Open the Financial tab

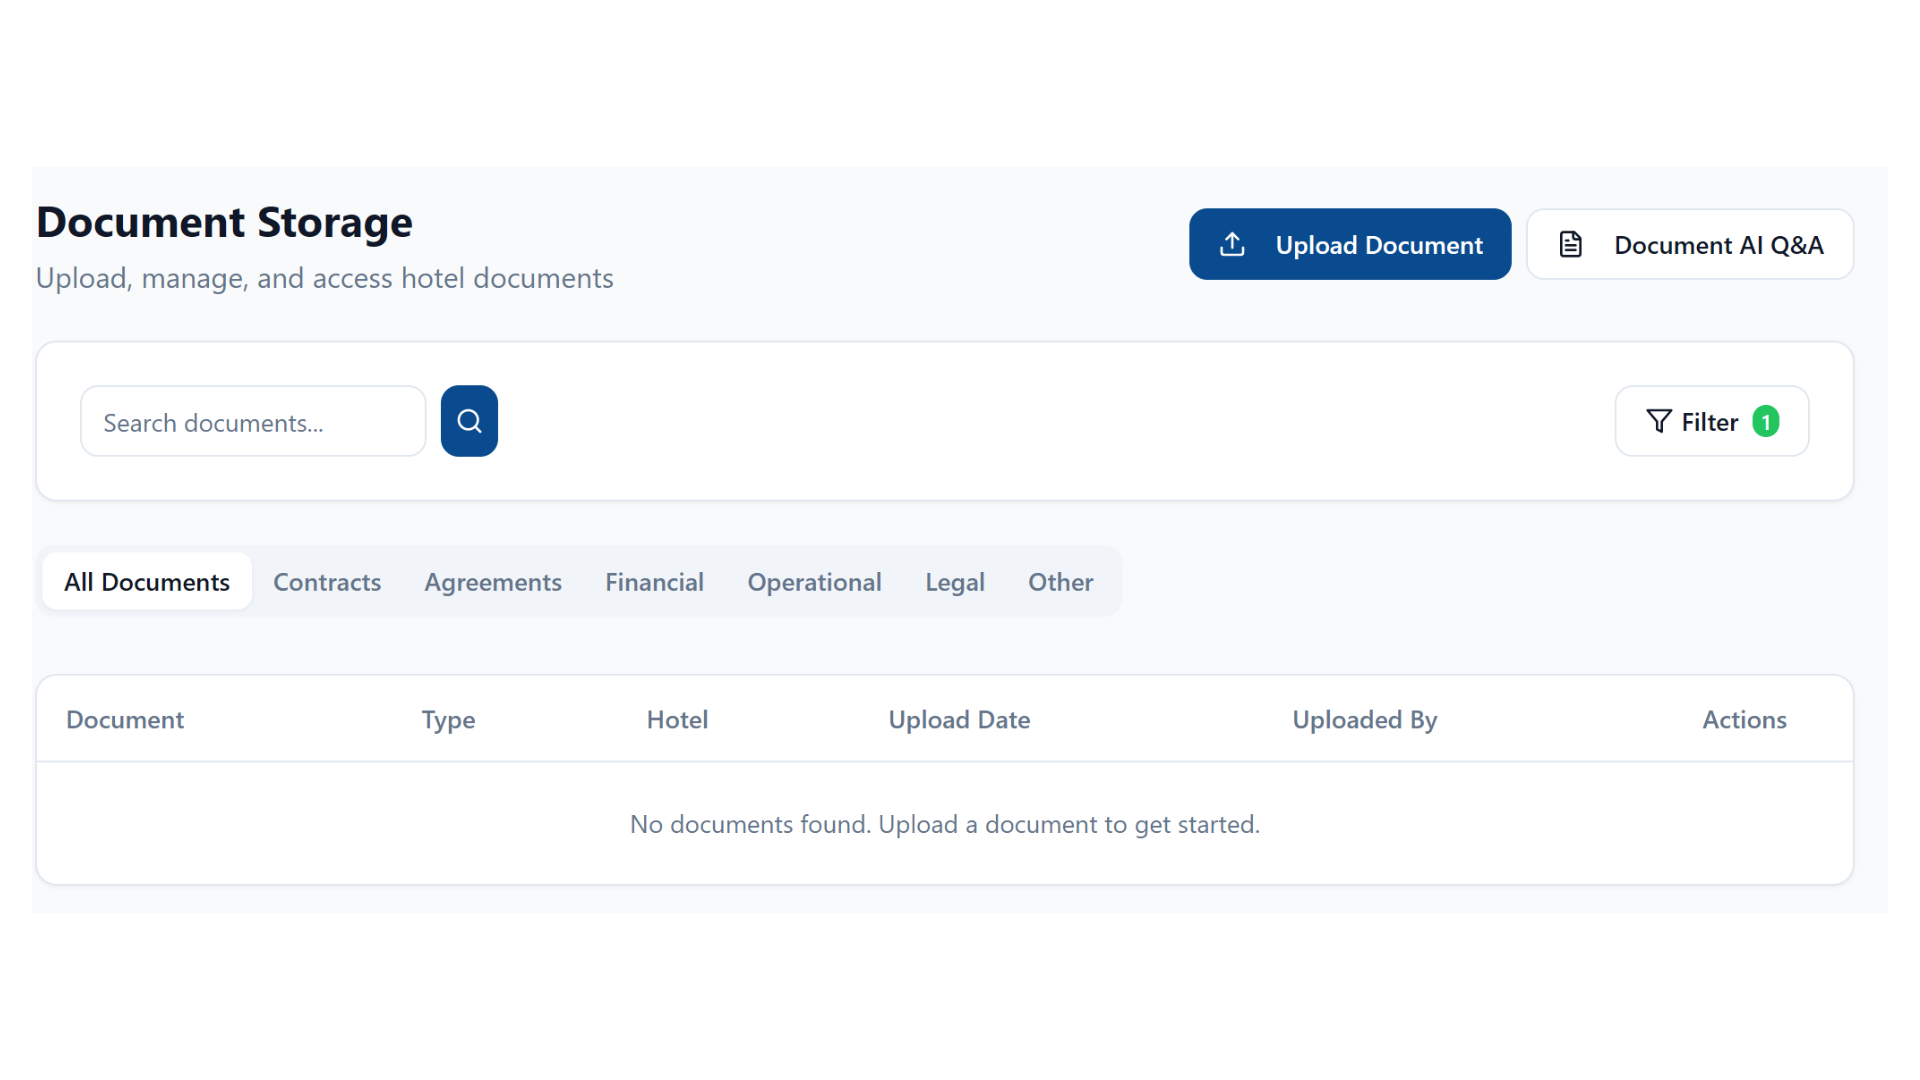click(x=654, y=581)
